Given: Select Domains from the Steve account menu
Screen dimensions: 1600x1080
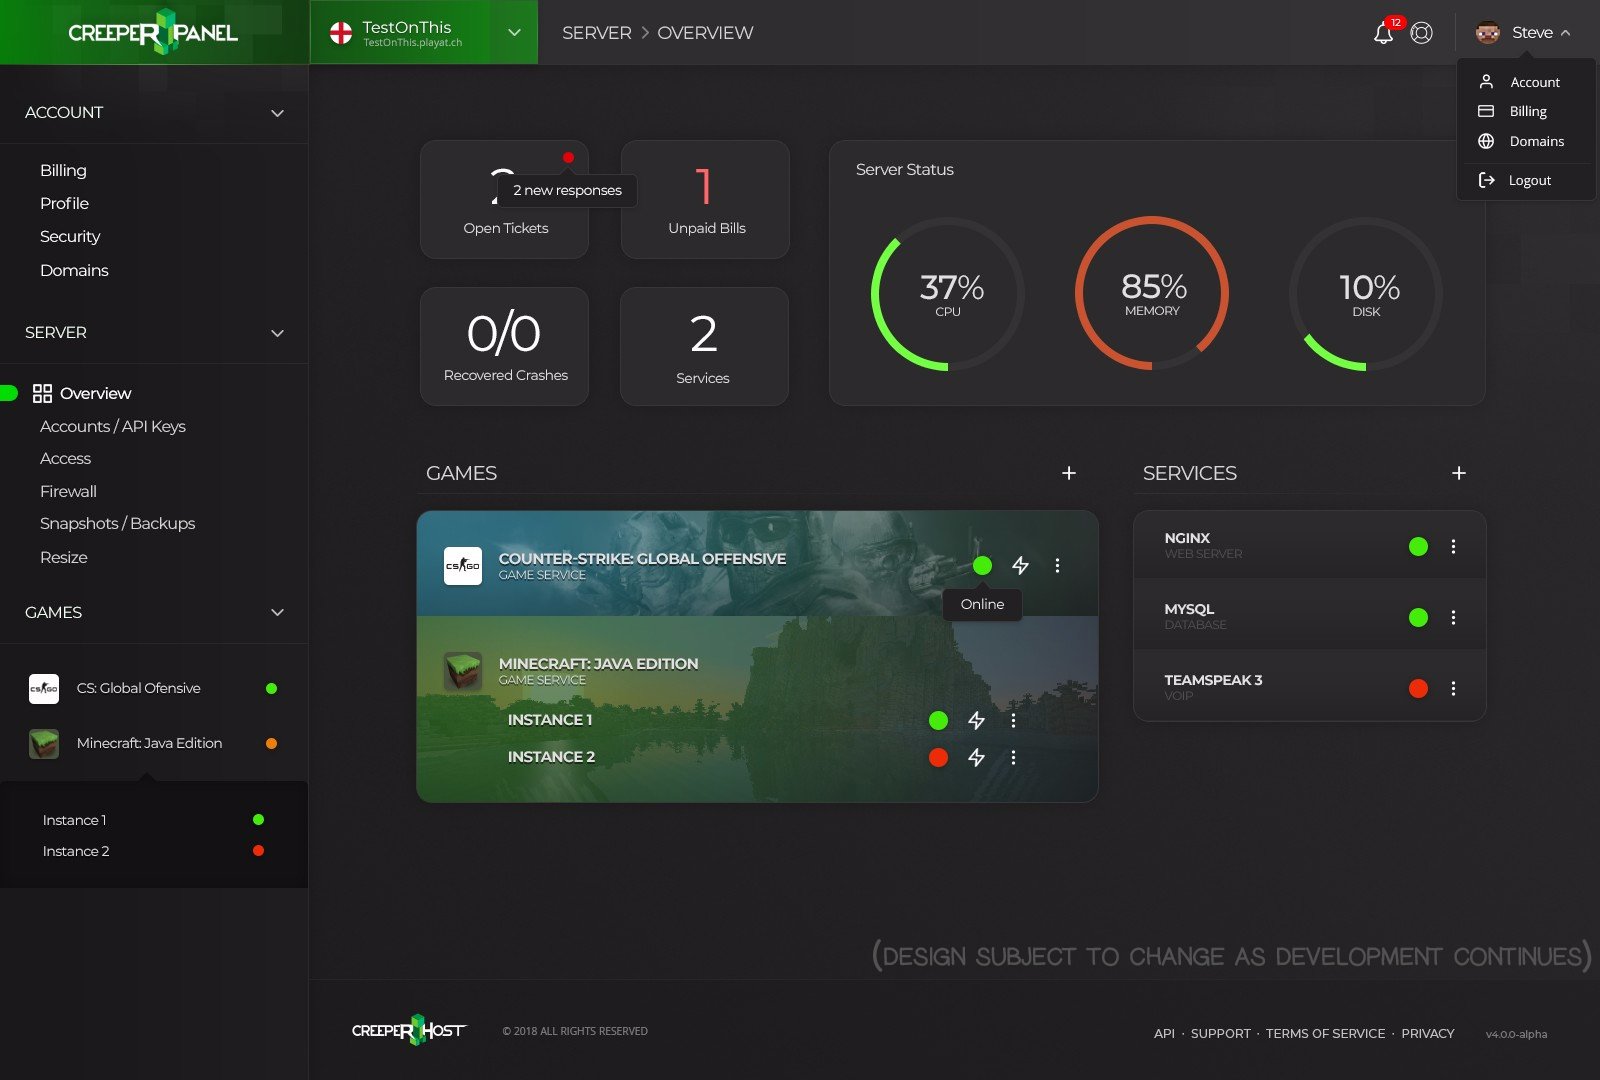Looking at the screenshot, I should pyautogui.click(x=1537, y=141).
